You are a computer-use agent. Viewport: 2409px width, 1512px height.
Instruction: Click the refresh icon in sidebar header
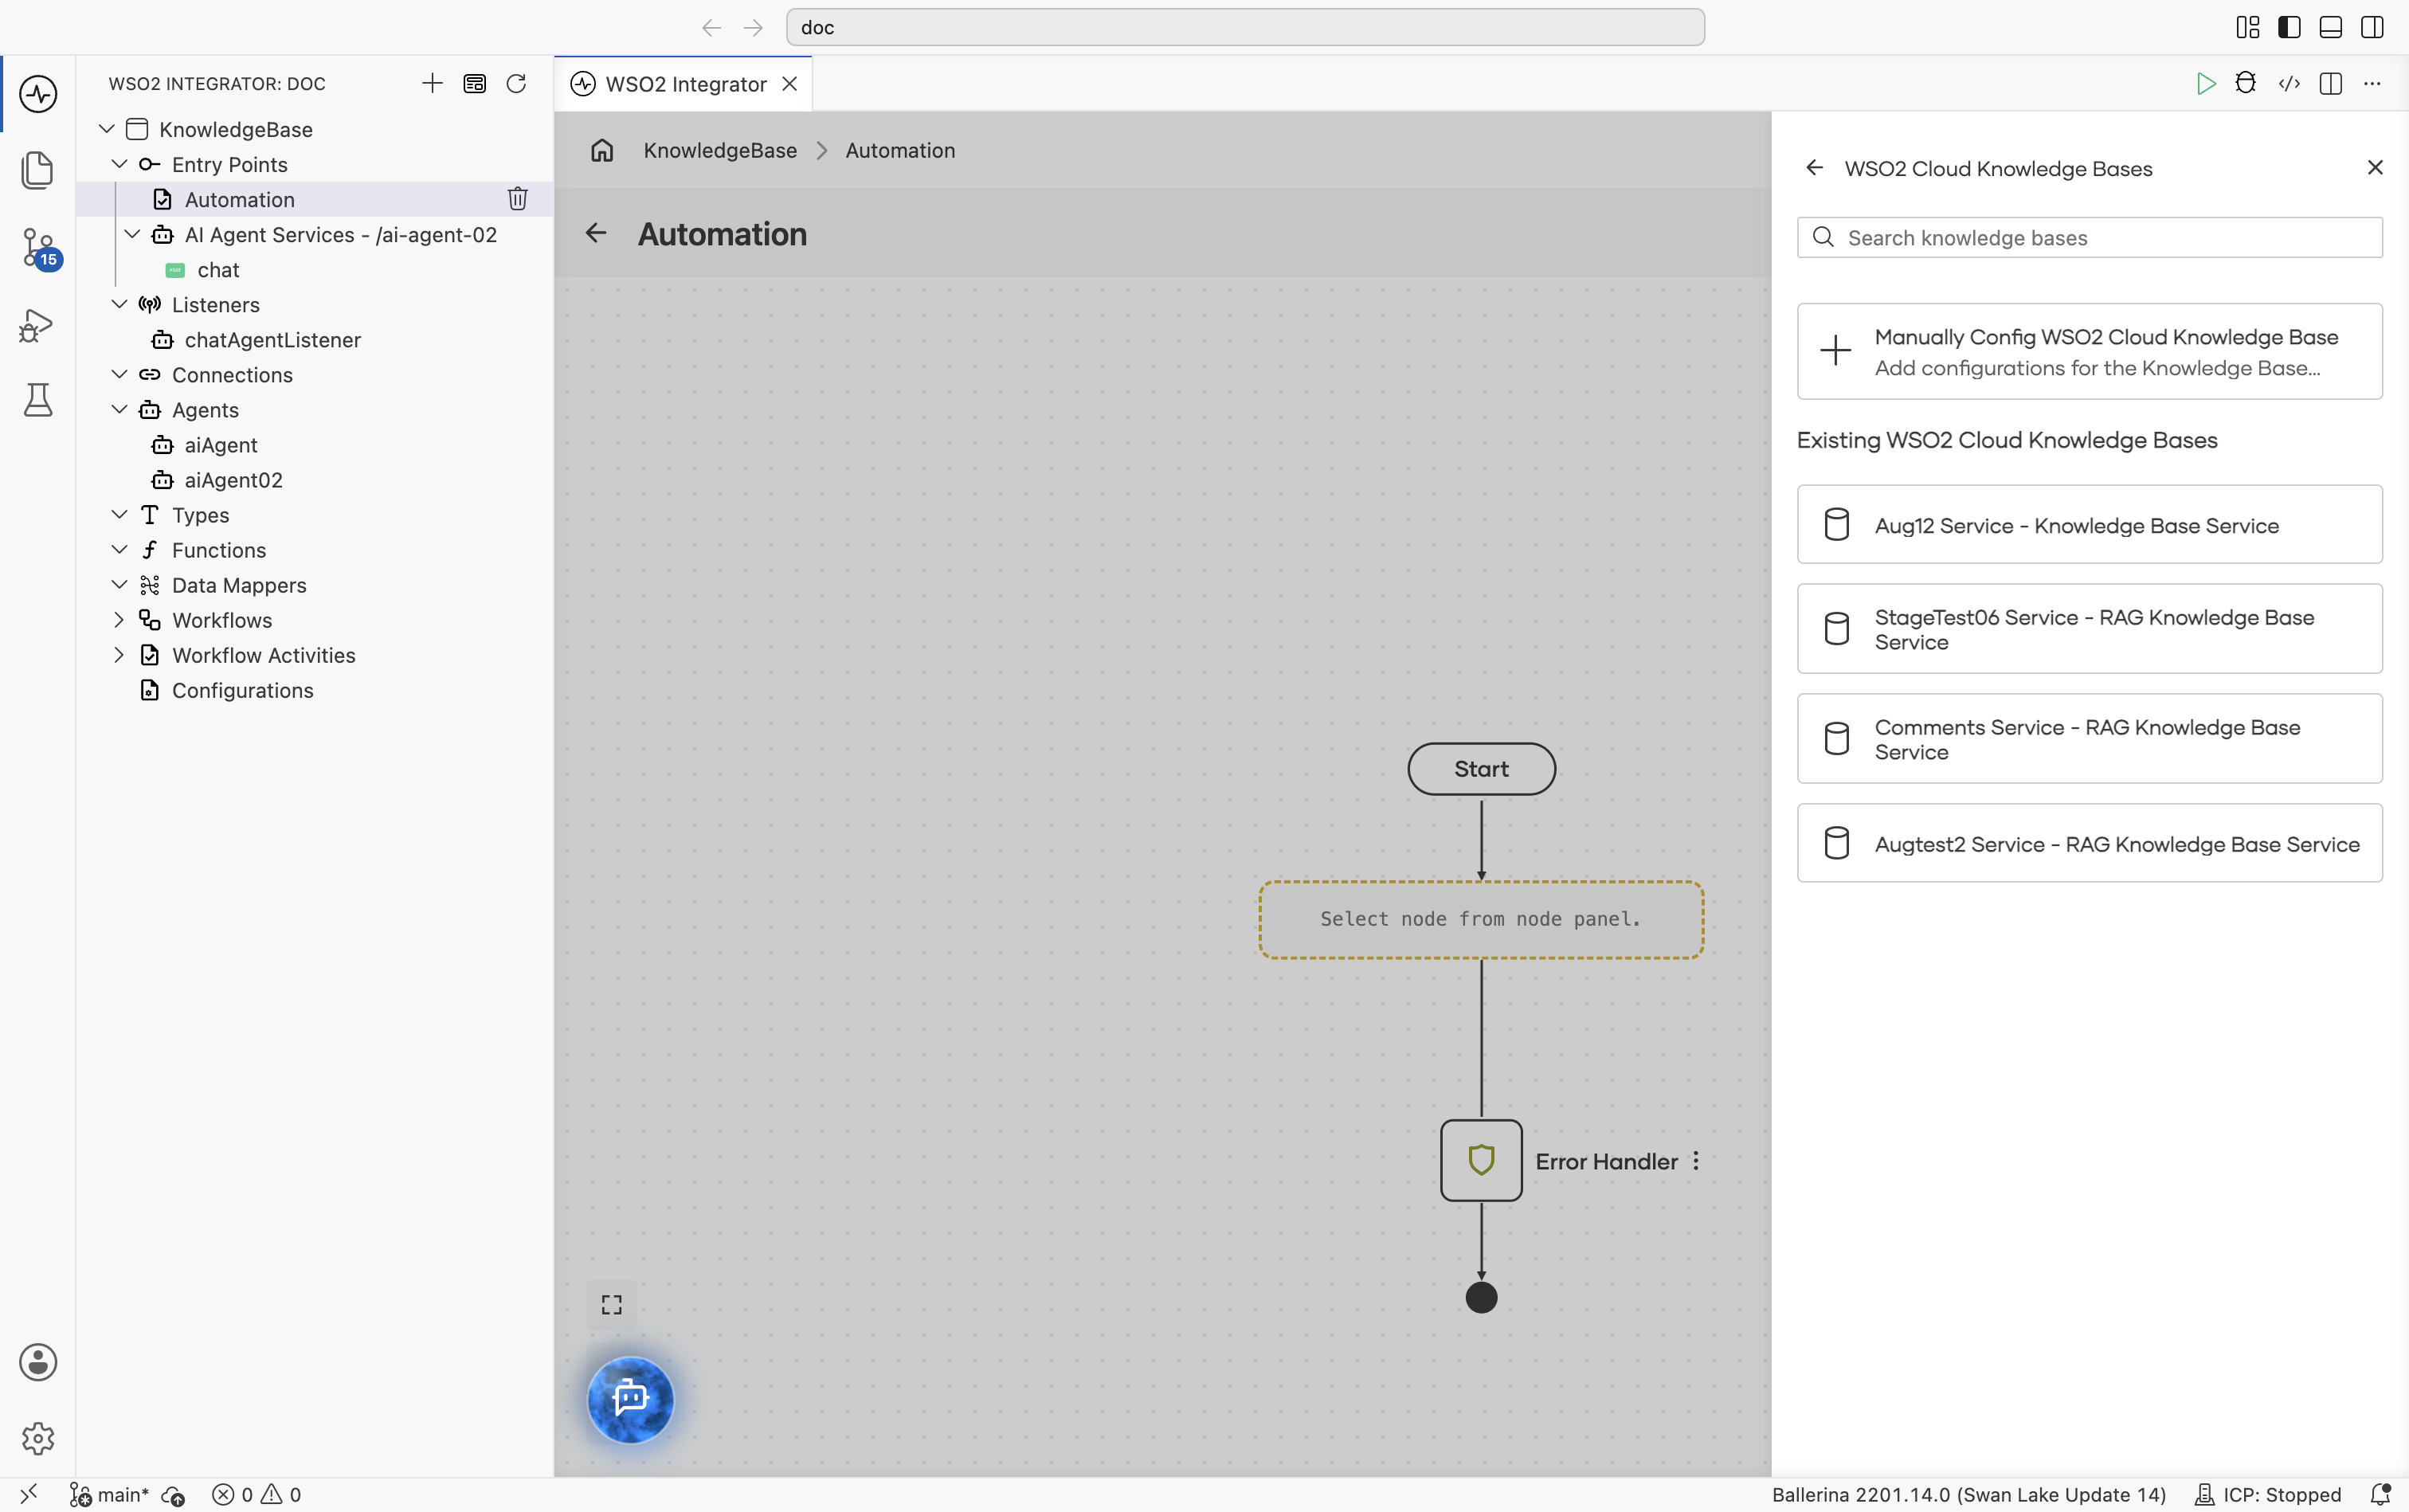(x=516, y=84)
